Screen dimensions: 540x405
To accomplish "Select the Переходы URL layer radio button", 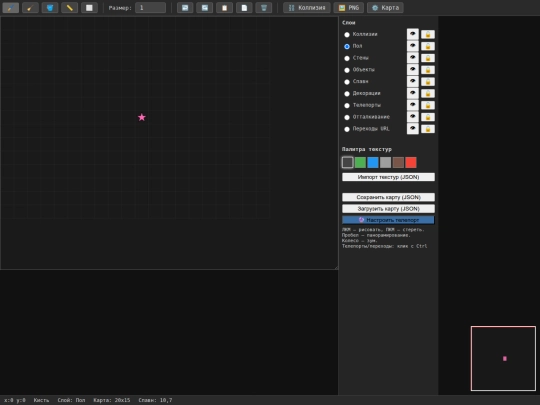I will pyautogui.click(x=347, y=129).
